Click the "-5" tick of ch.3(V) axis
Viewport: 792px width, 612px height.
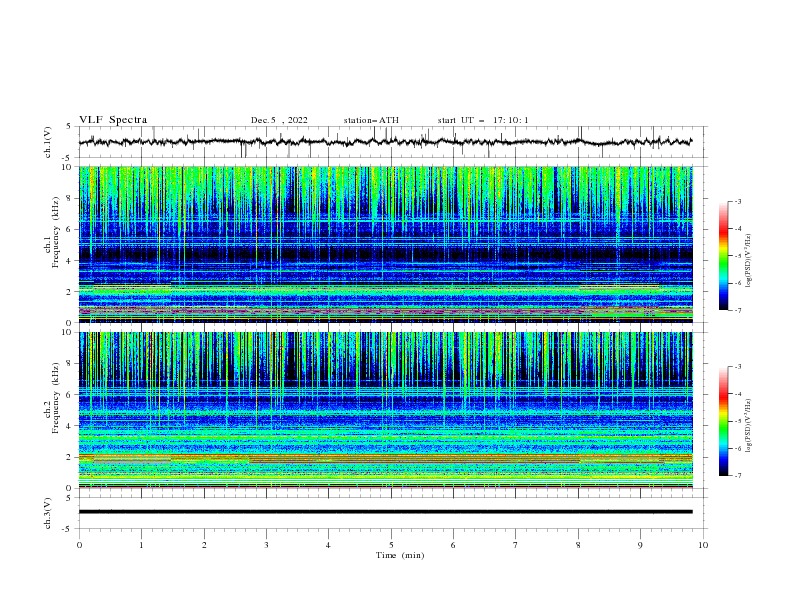68,529
